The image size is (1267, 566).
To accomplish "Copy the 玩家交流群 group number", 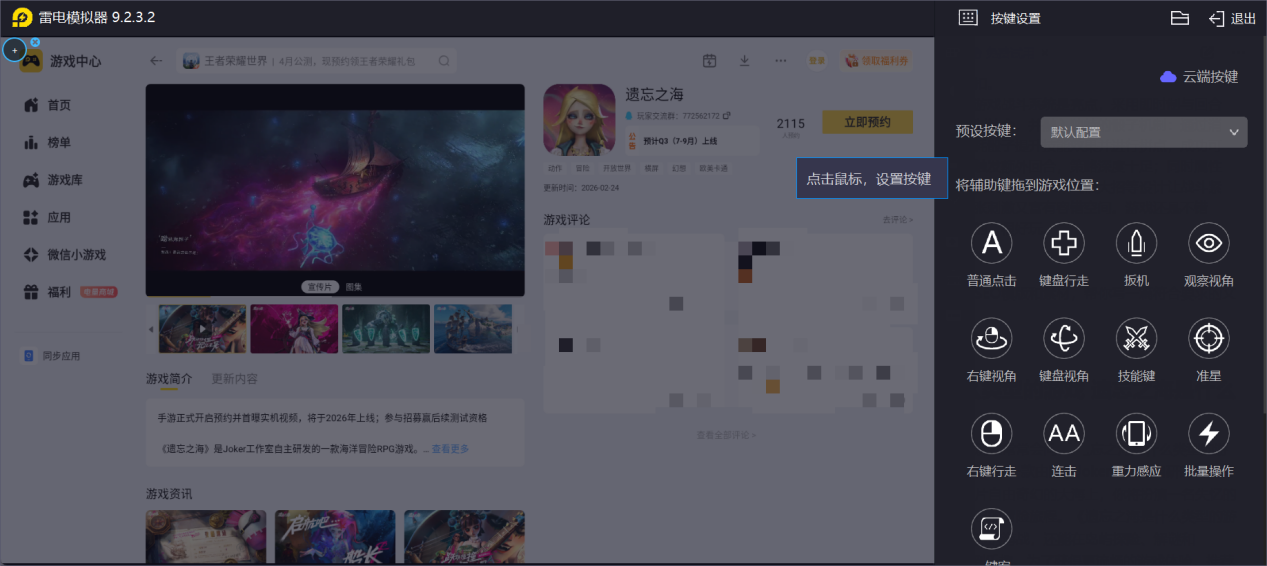I will (x=727, y=116).
